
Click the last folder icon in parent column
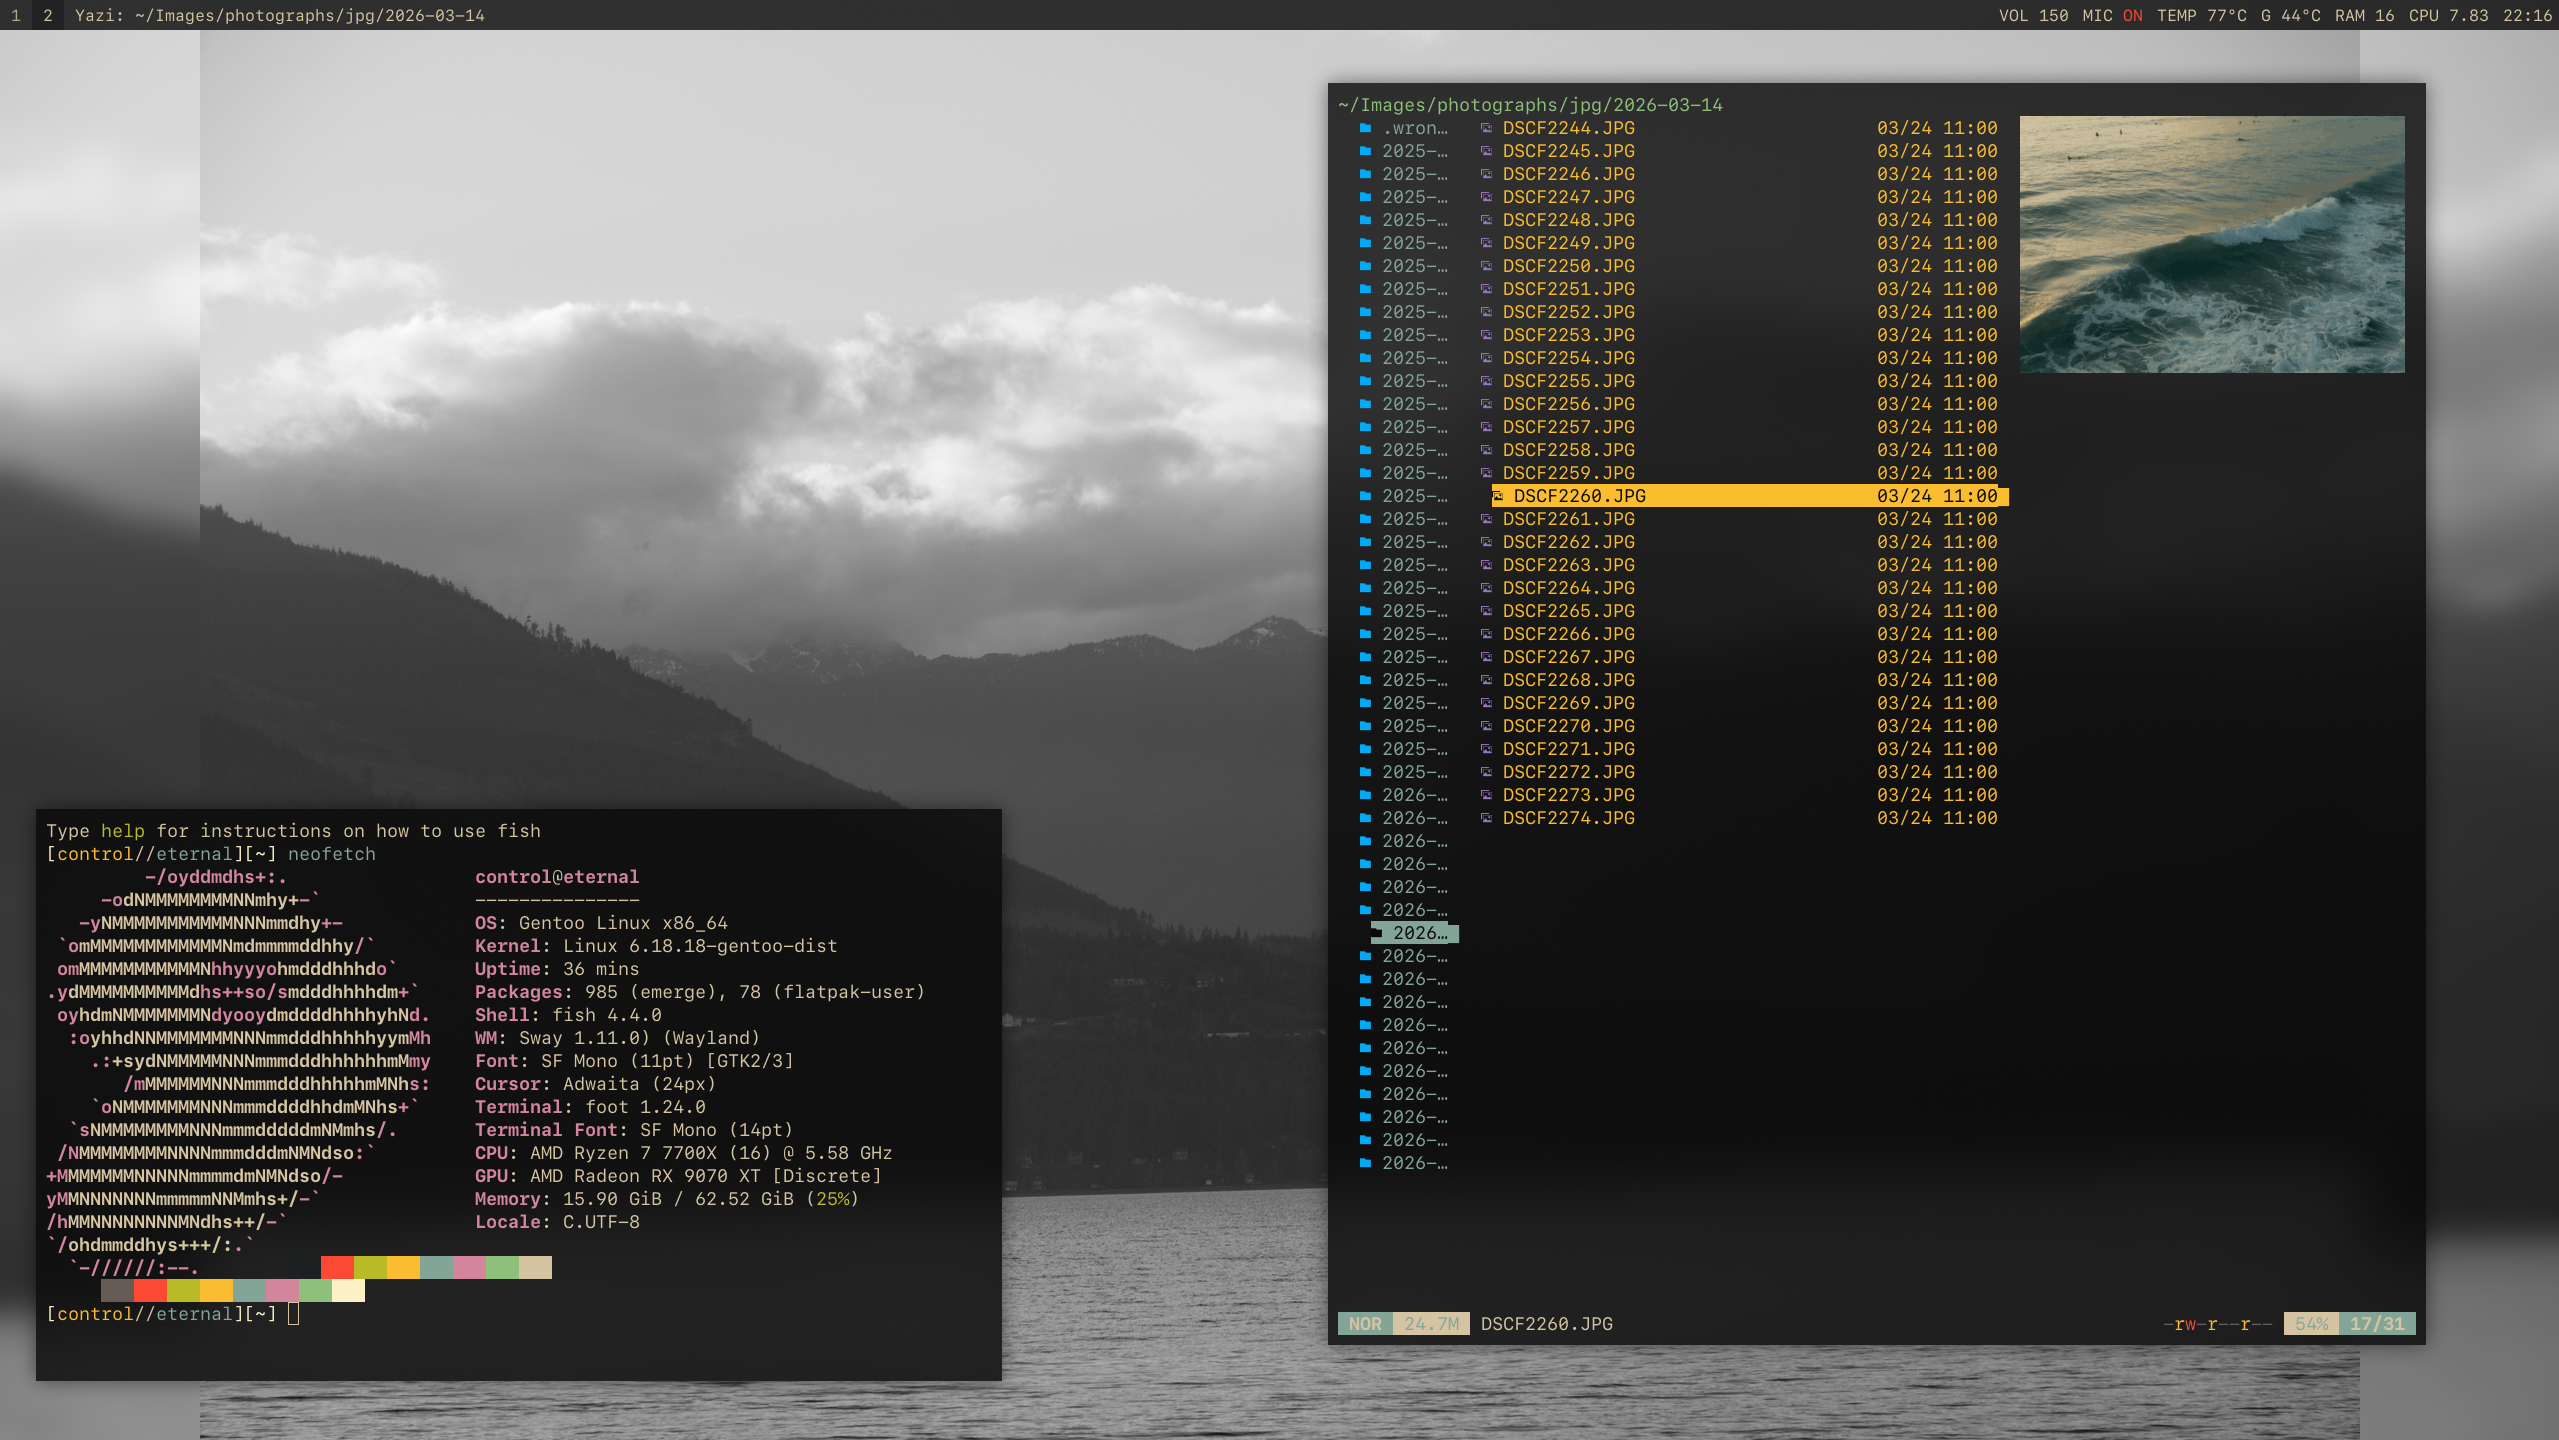pyautogui.click(x=1365, y=1163)
